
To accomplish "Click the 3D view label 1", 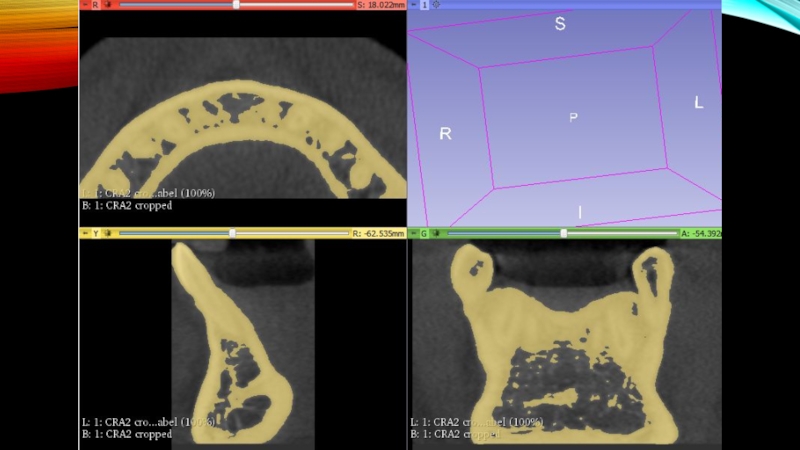I will tap(424, 5).
